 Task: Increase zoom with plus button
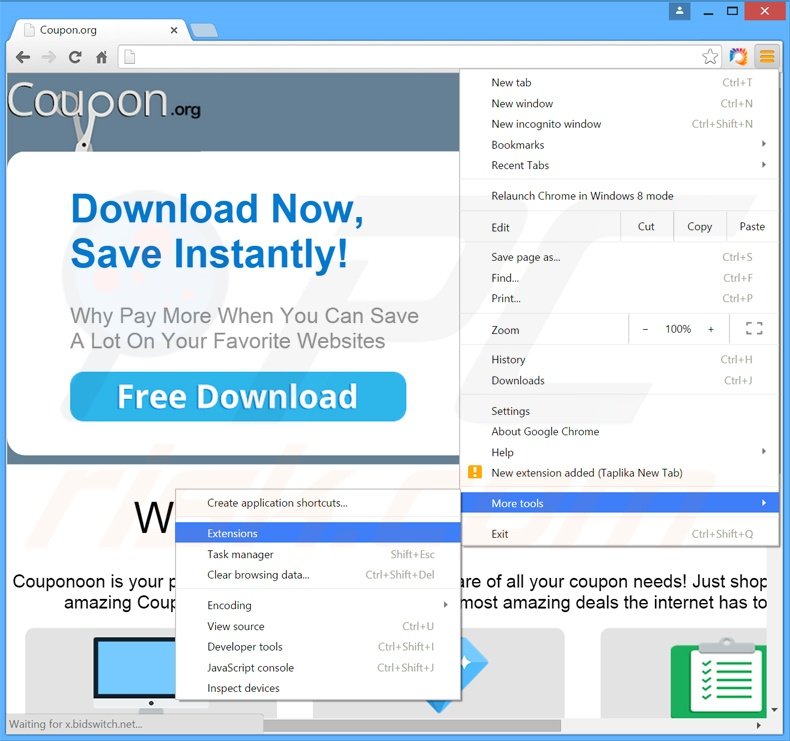[711, 329]
